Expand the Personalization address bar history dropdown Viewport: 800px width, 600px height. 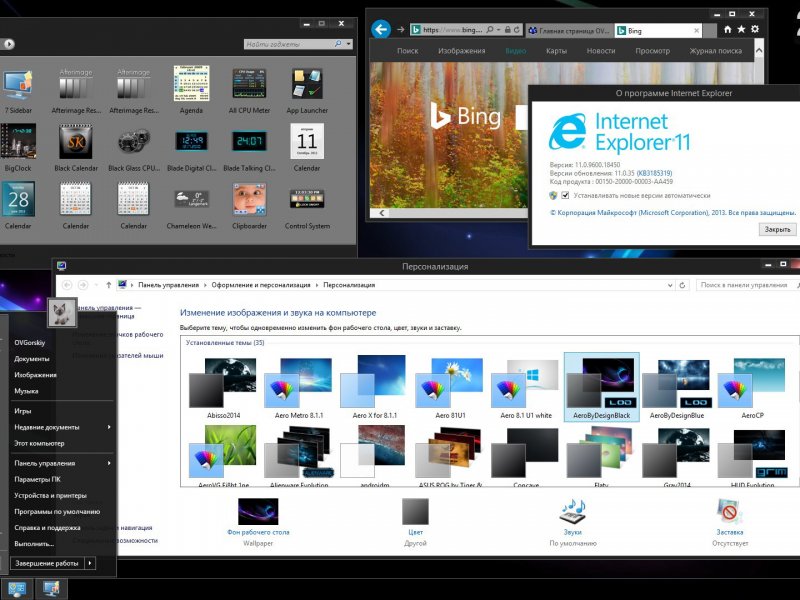[670, 285]
